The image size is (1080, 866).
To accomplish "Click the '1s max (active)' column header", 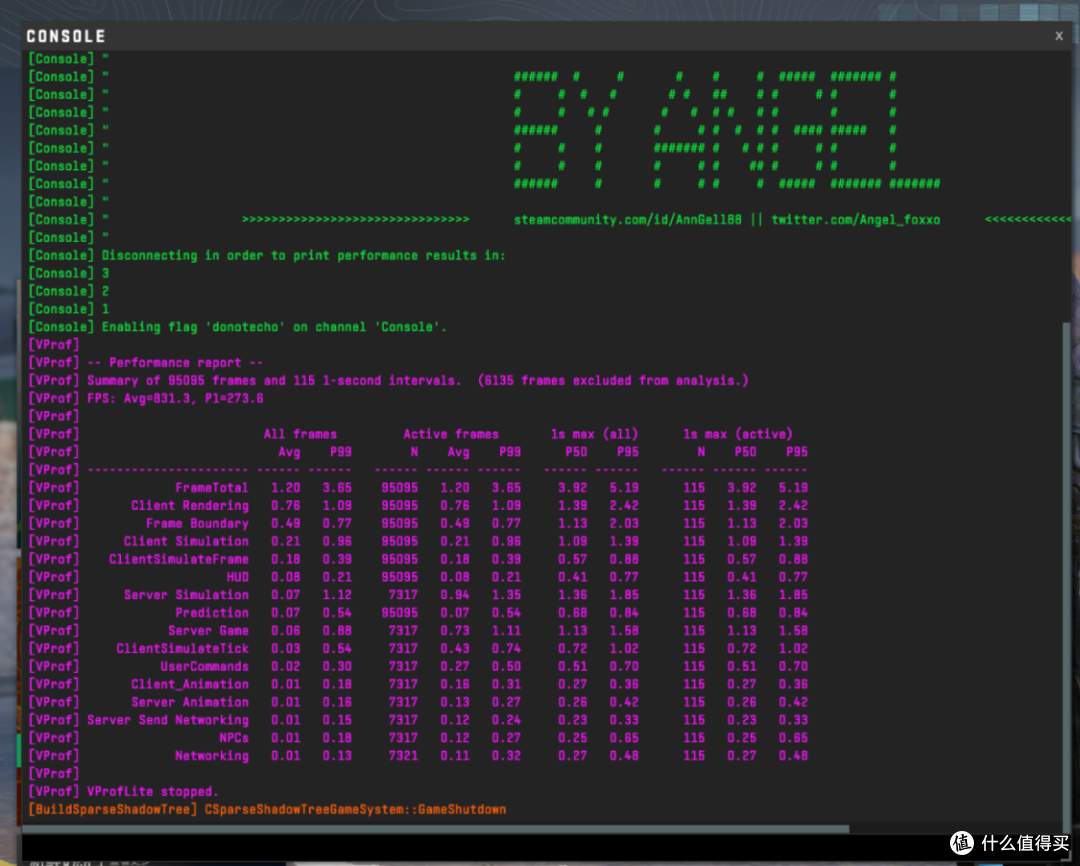I will click(x=738, y=434).
